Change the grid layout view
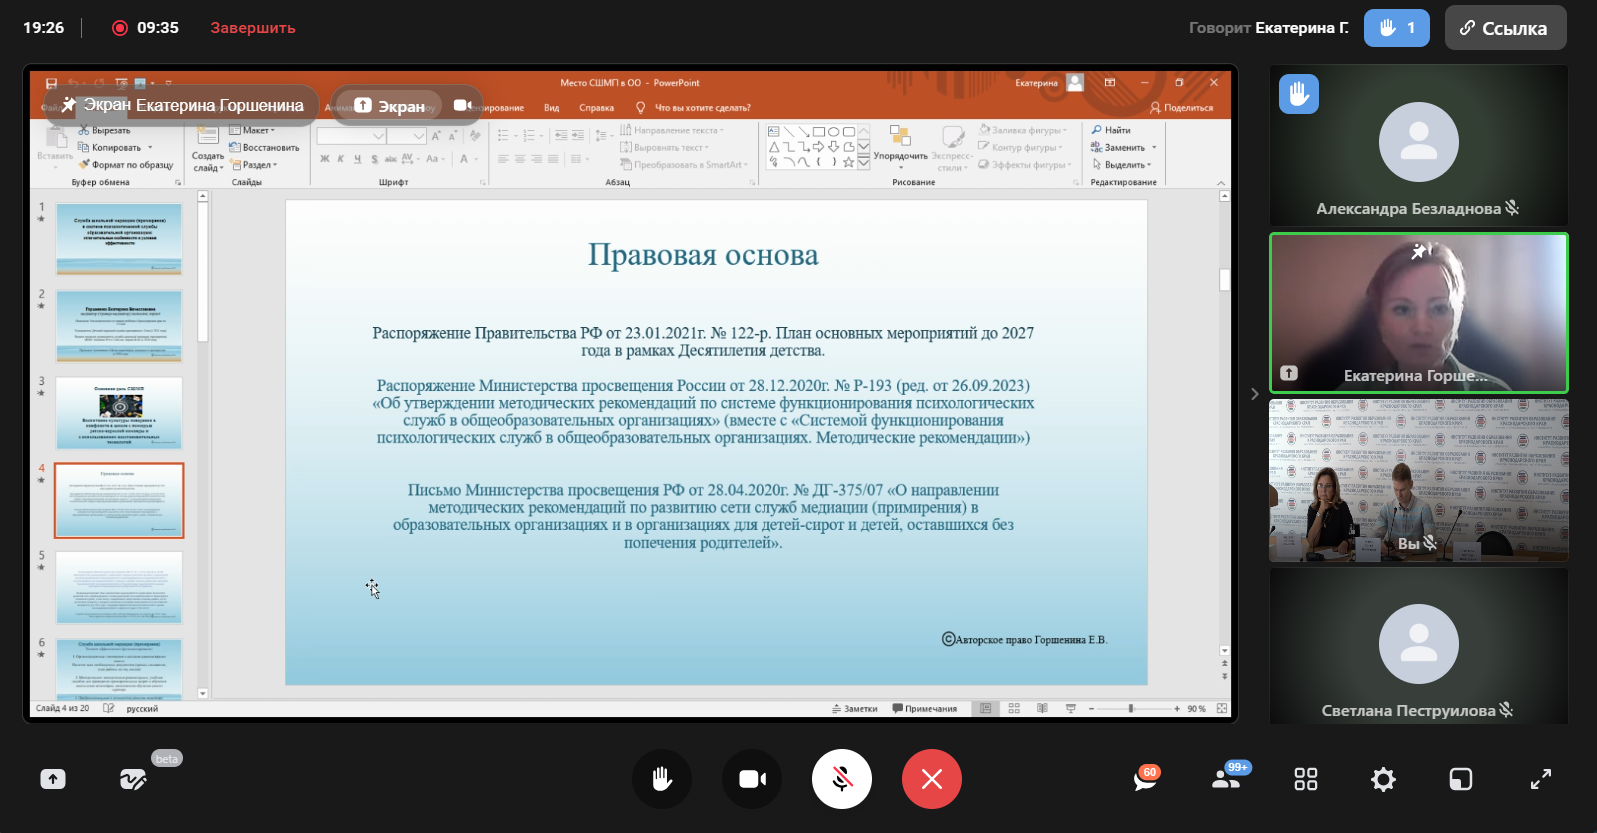This screenshot has height=833, width=1597. pyautogui.click(x=1305, y=779)
